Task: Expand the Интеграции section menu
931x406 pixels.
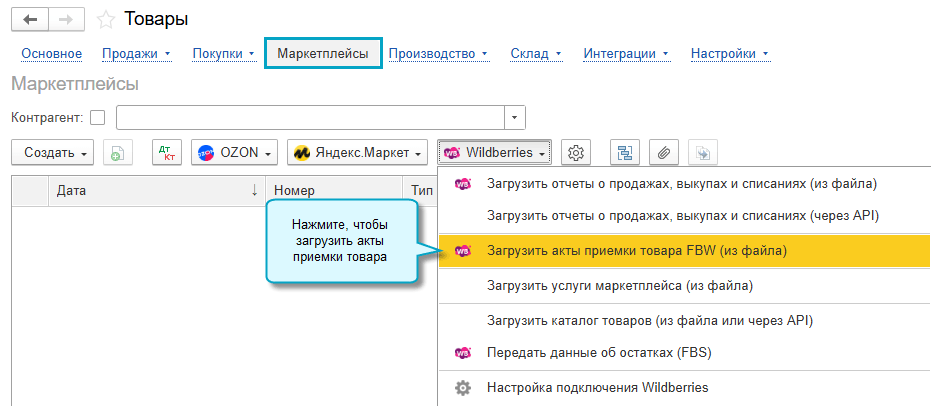Action: click(x=626, y=53)
